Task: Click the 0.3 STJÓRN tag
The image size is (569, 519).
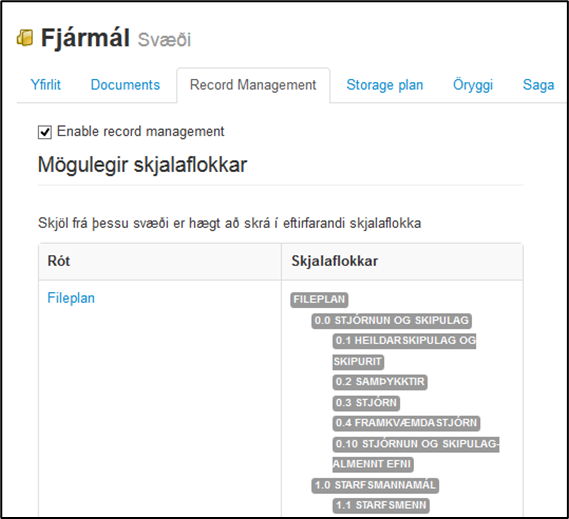Action: pyautogui.click(x=366, y=403)
